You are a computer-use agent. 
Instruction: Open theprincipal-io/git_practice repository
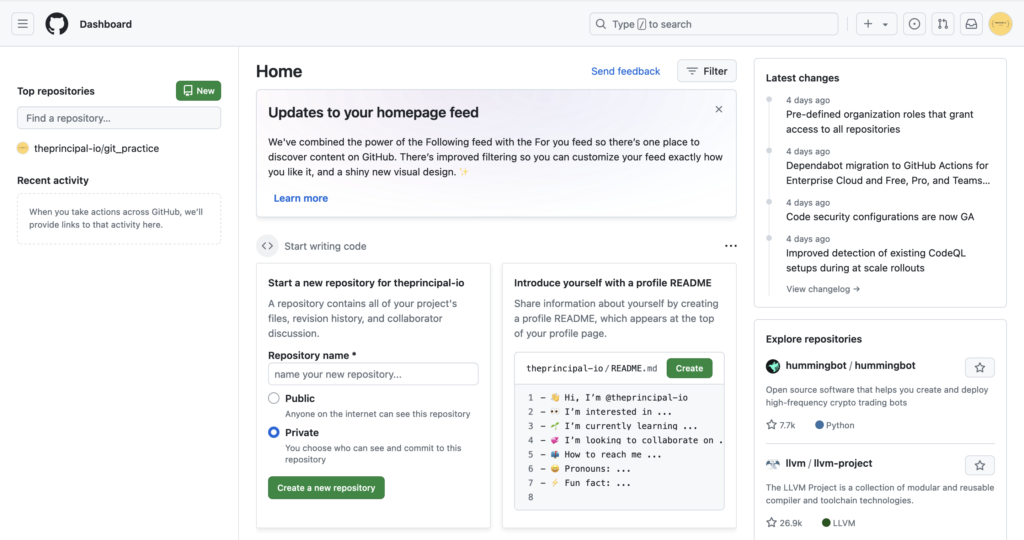pos(97,148)
